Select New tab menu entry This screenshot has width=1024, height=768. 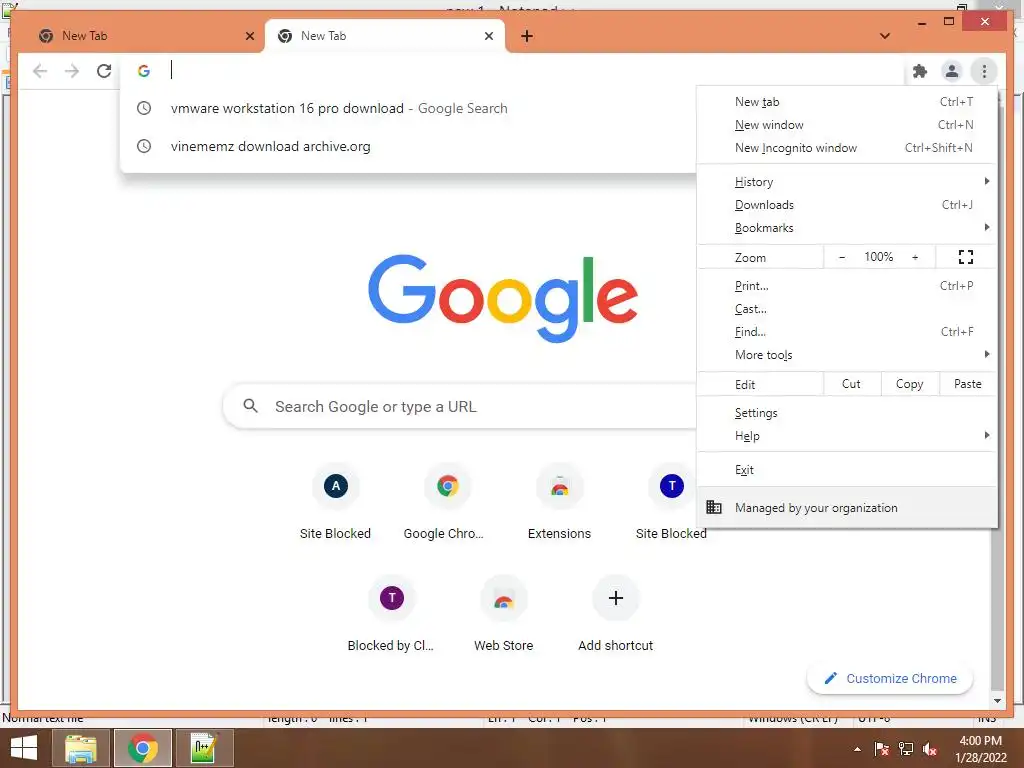tap(847, 102)
